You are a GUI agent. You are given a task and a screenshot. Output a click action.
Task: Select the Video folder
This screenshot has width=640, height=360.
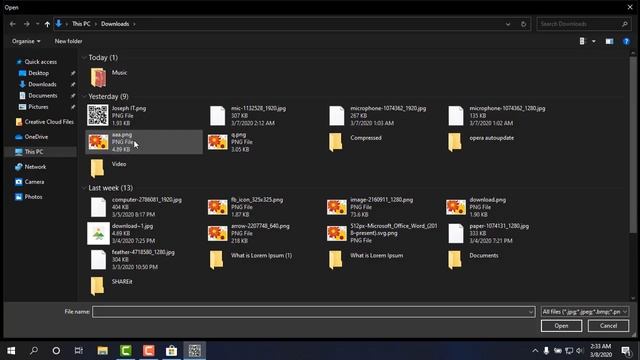tap(108, 168)
